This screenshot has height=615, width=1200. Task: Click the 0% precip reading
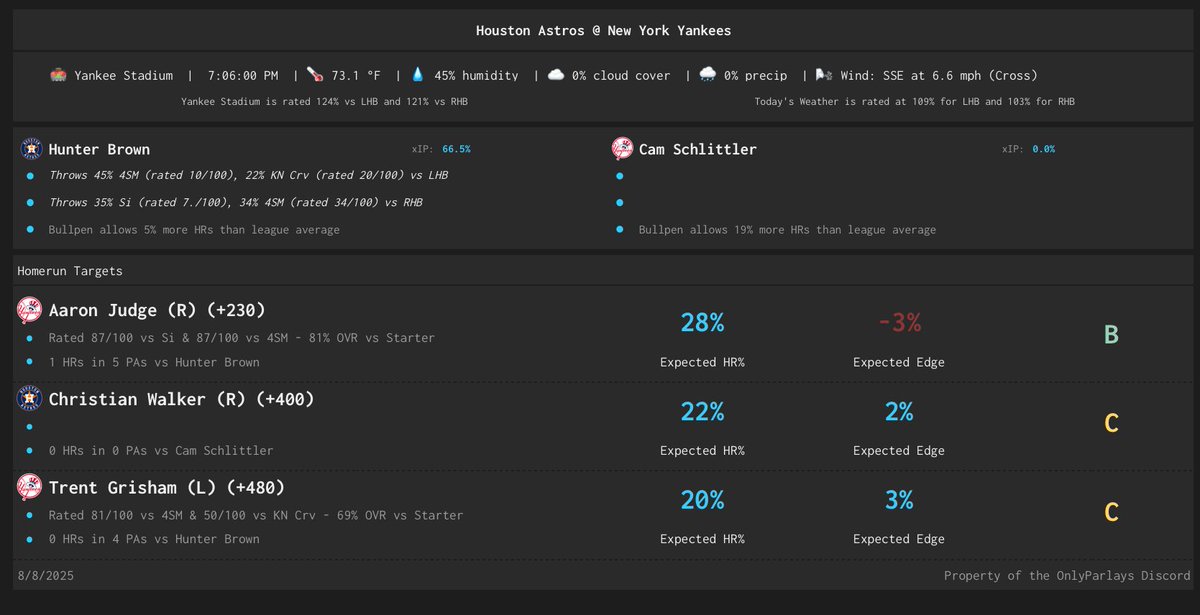[756, 76]
